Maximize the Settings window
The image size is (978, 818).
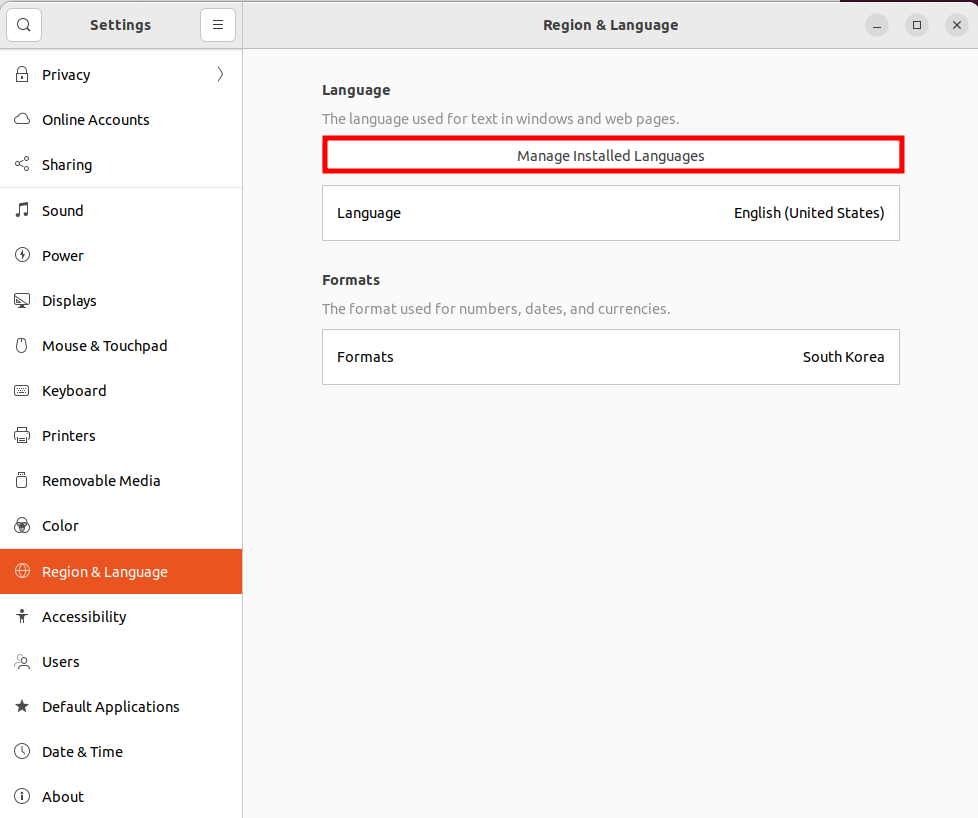(917, 25)
